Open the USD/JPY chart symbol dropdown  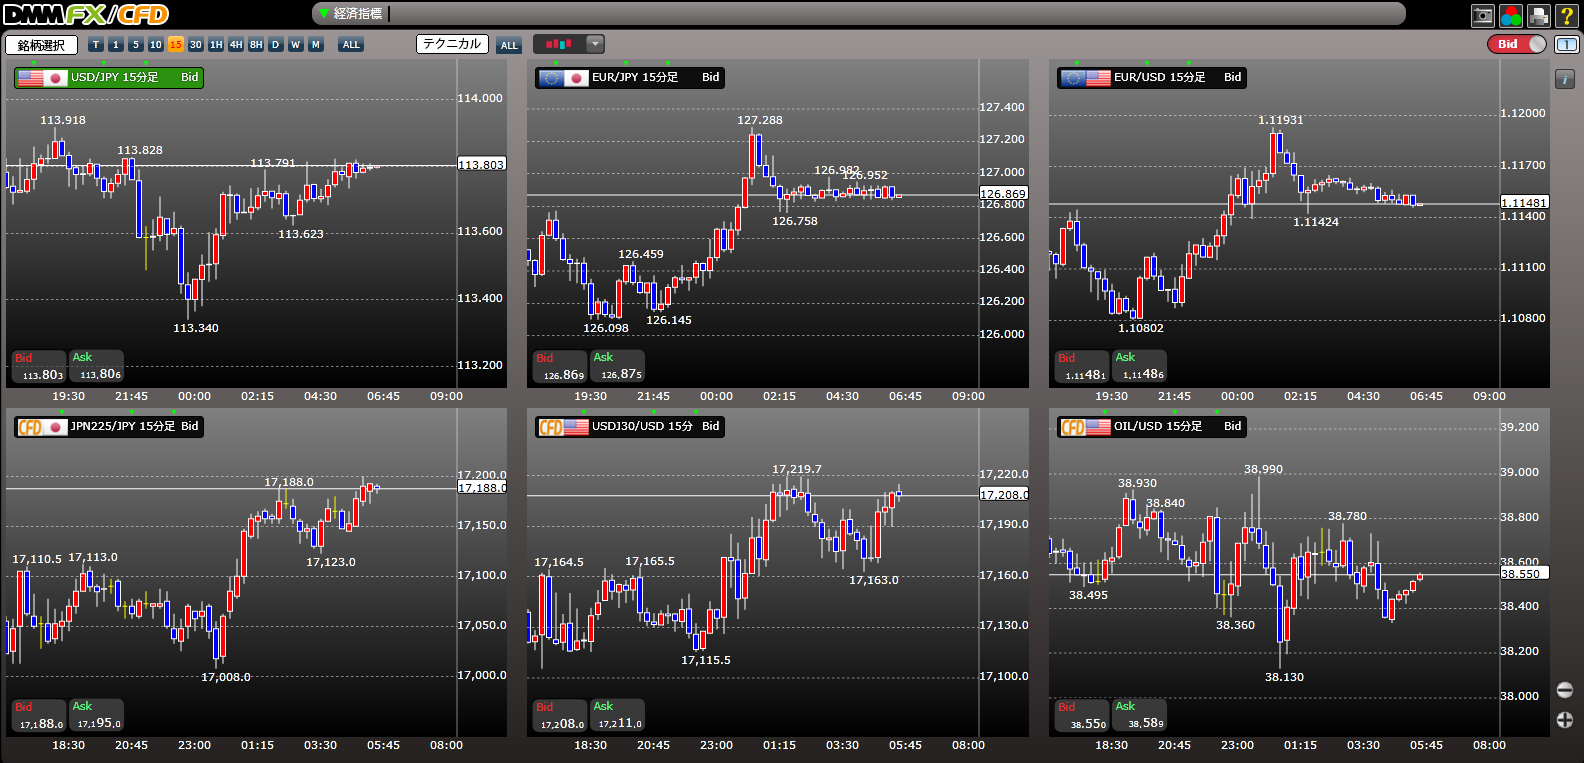coord(109,78)
